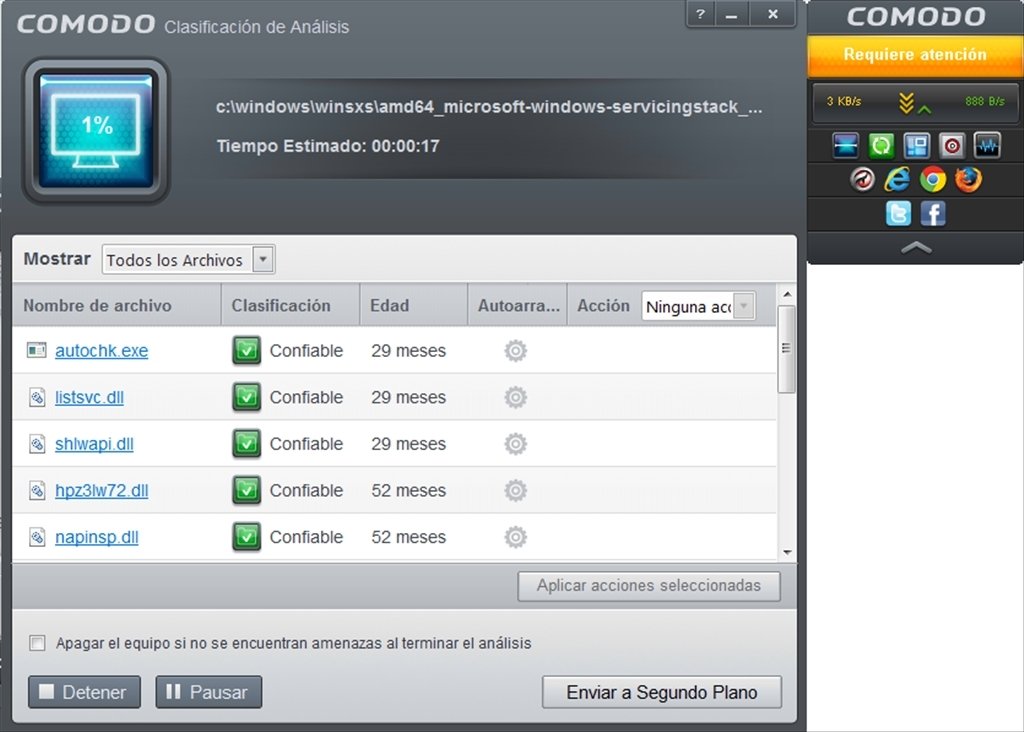Screen dimensions: 1024x732
Task: Click the file list scroll up arrow
Action: pos(787,294)
